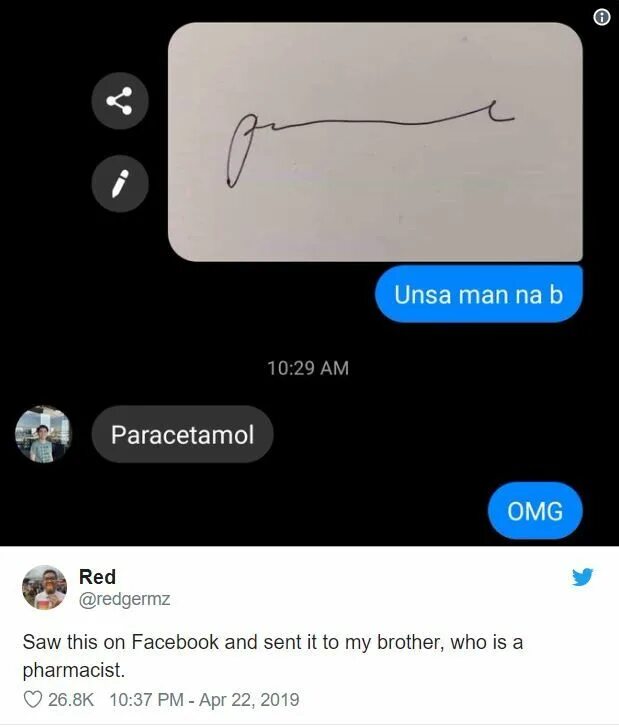Tap the share icon beside the photo
Screen dimensions: 619x728
click(x=120, y=101)
